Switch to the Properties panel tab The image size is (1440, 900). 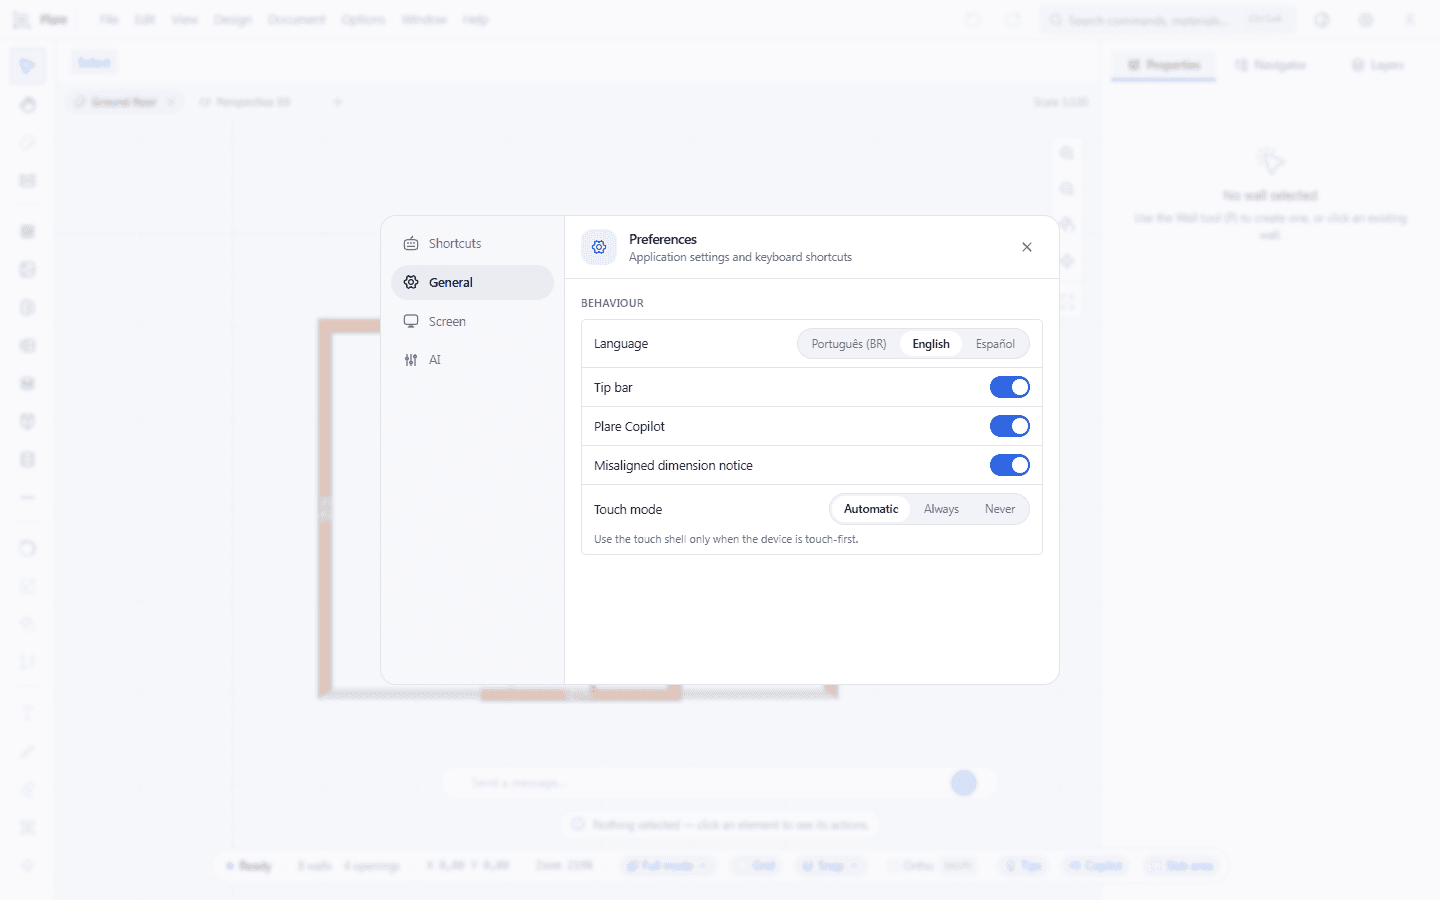1164,65
